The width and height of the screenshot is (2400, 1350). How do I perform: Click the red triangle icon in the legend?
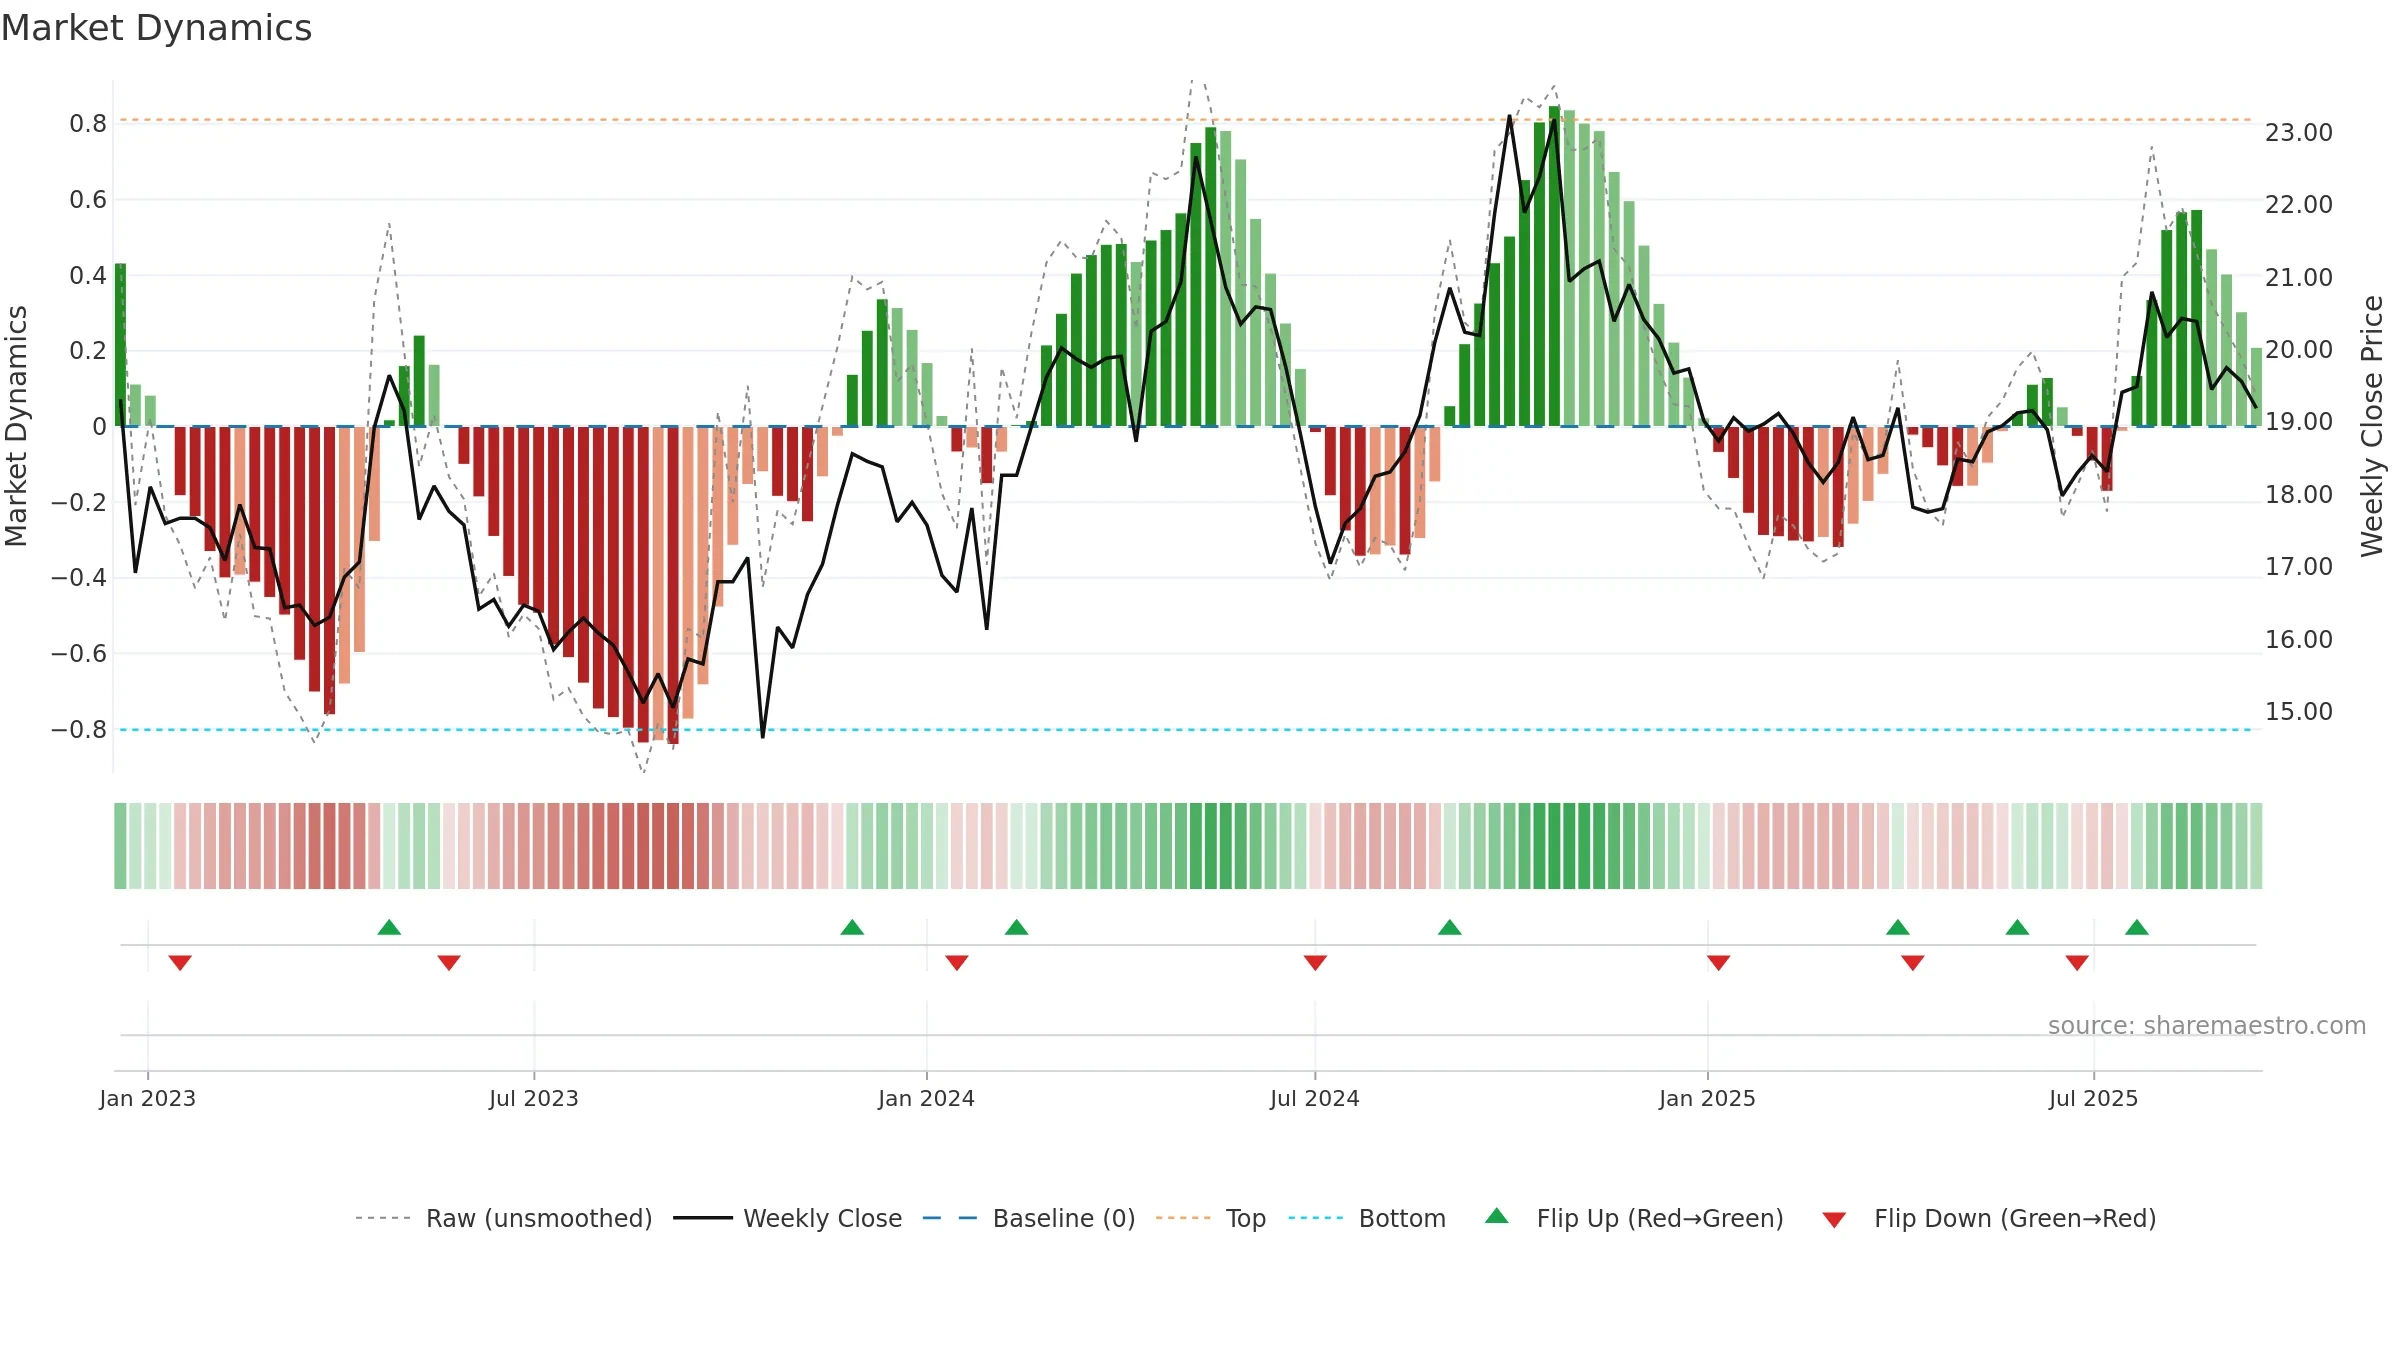click(x=1834, y=1220)
